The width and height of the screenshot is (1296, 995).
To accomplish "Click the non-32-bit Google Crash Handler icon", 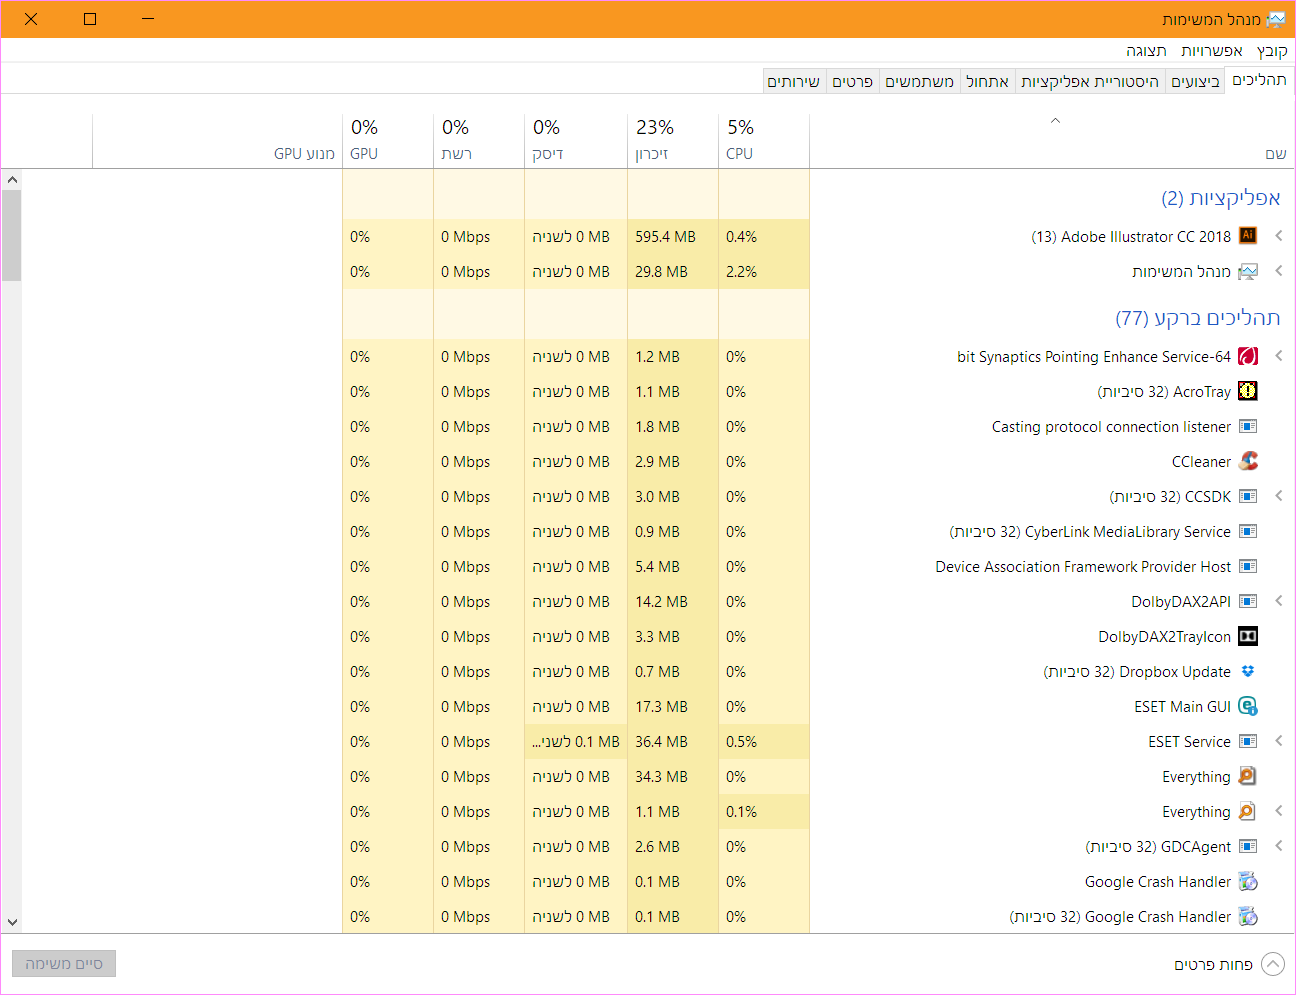I will point(1248,881).
